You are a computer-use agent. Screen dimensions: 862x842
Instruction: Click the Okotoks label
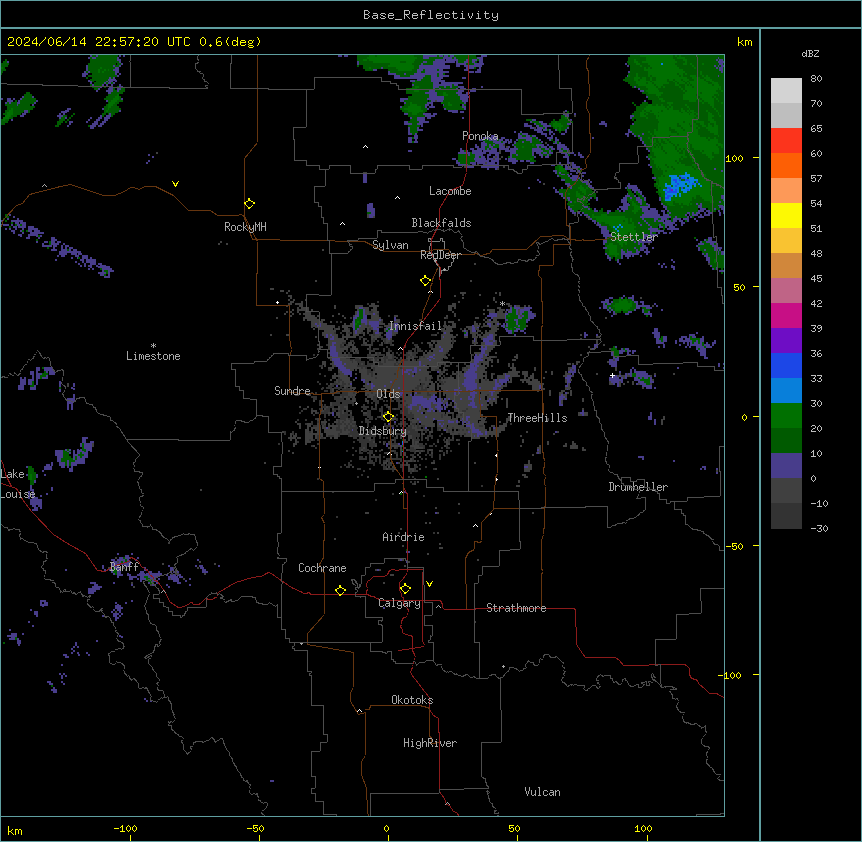(412, 700)
